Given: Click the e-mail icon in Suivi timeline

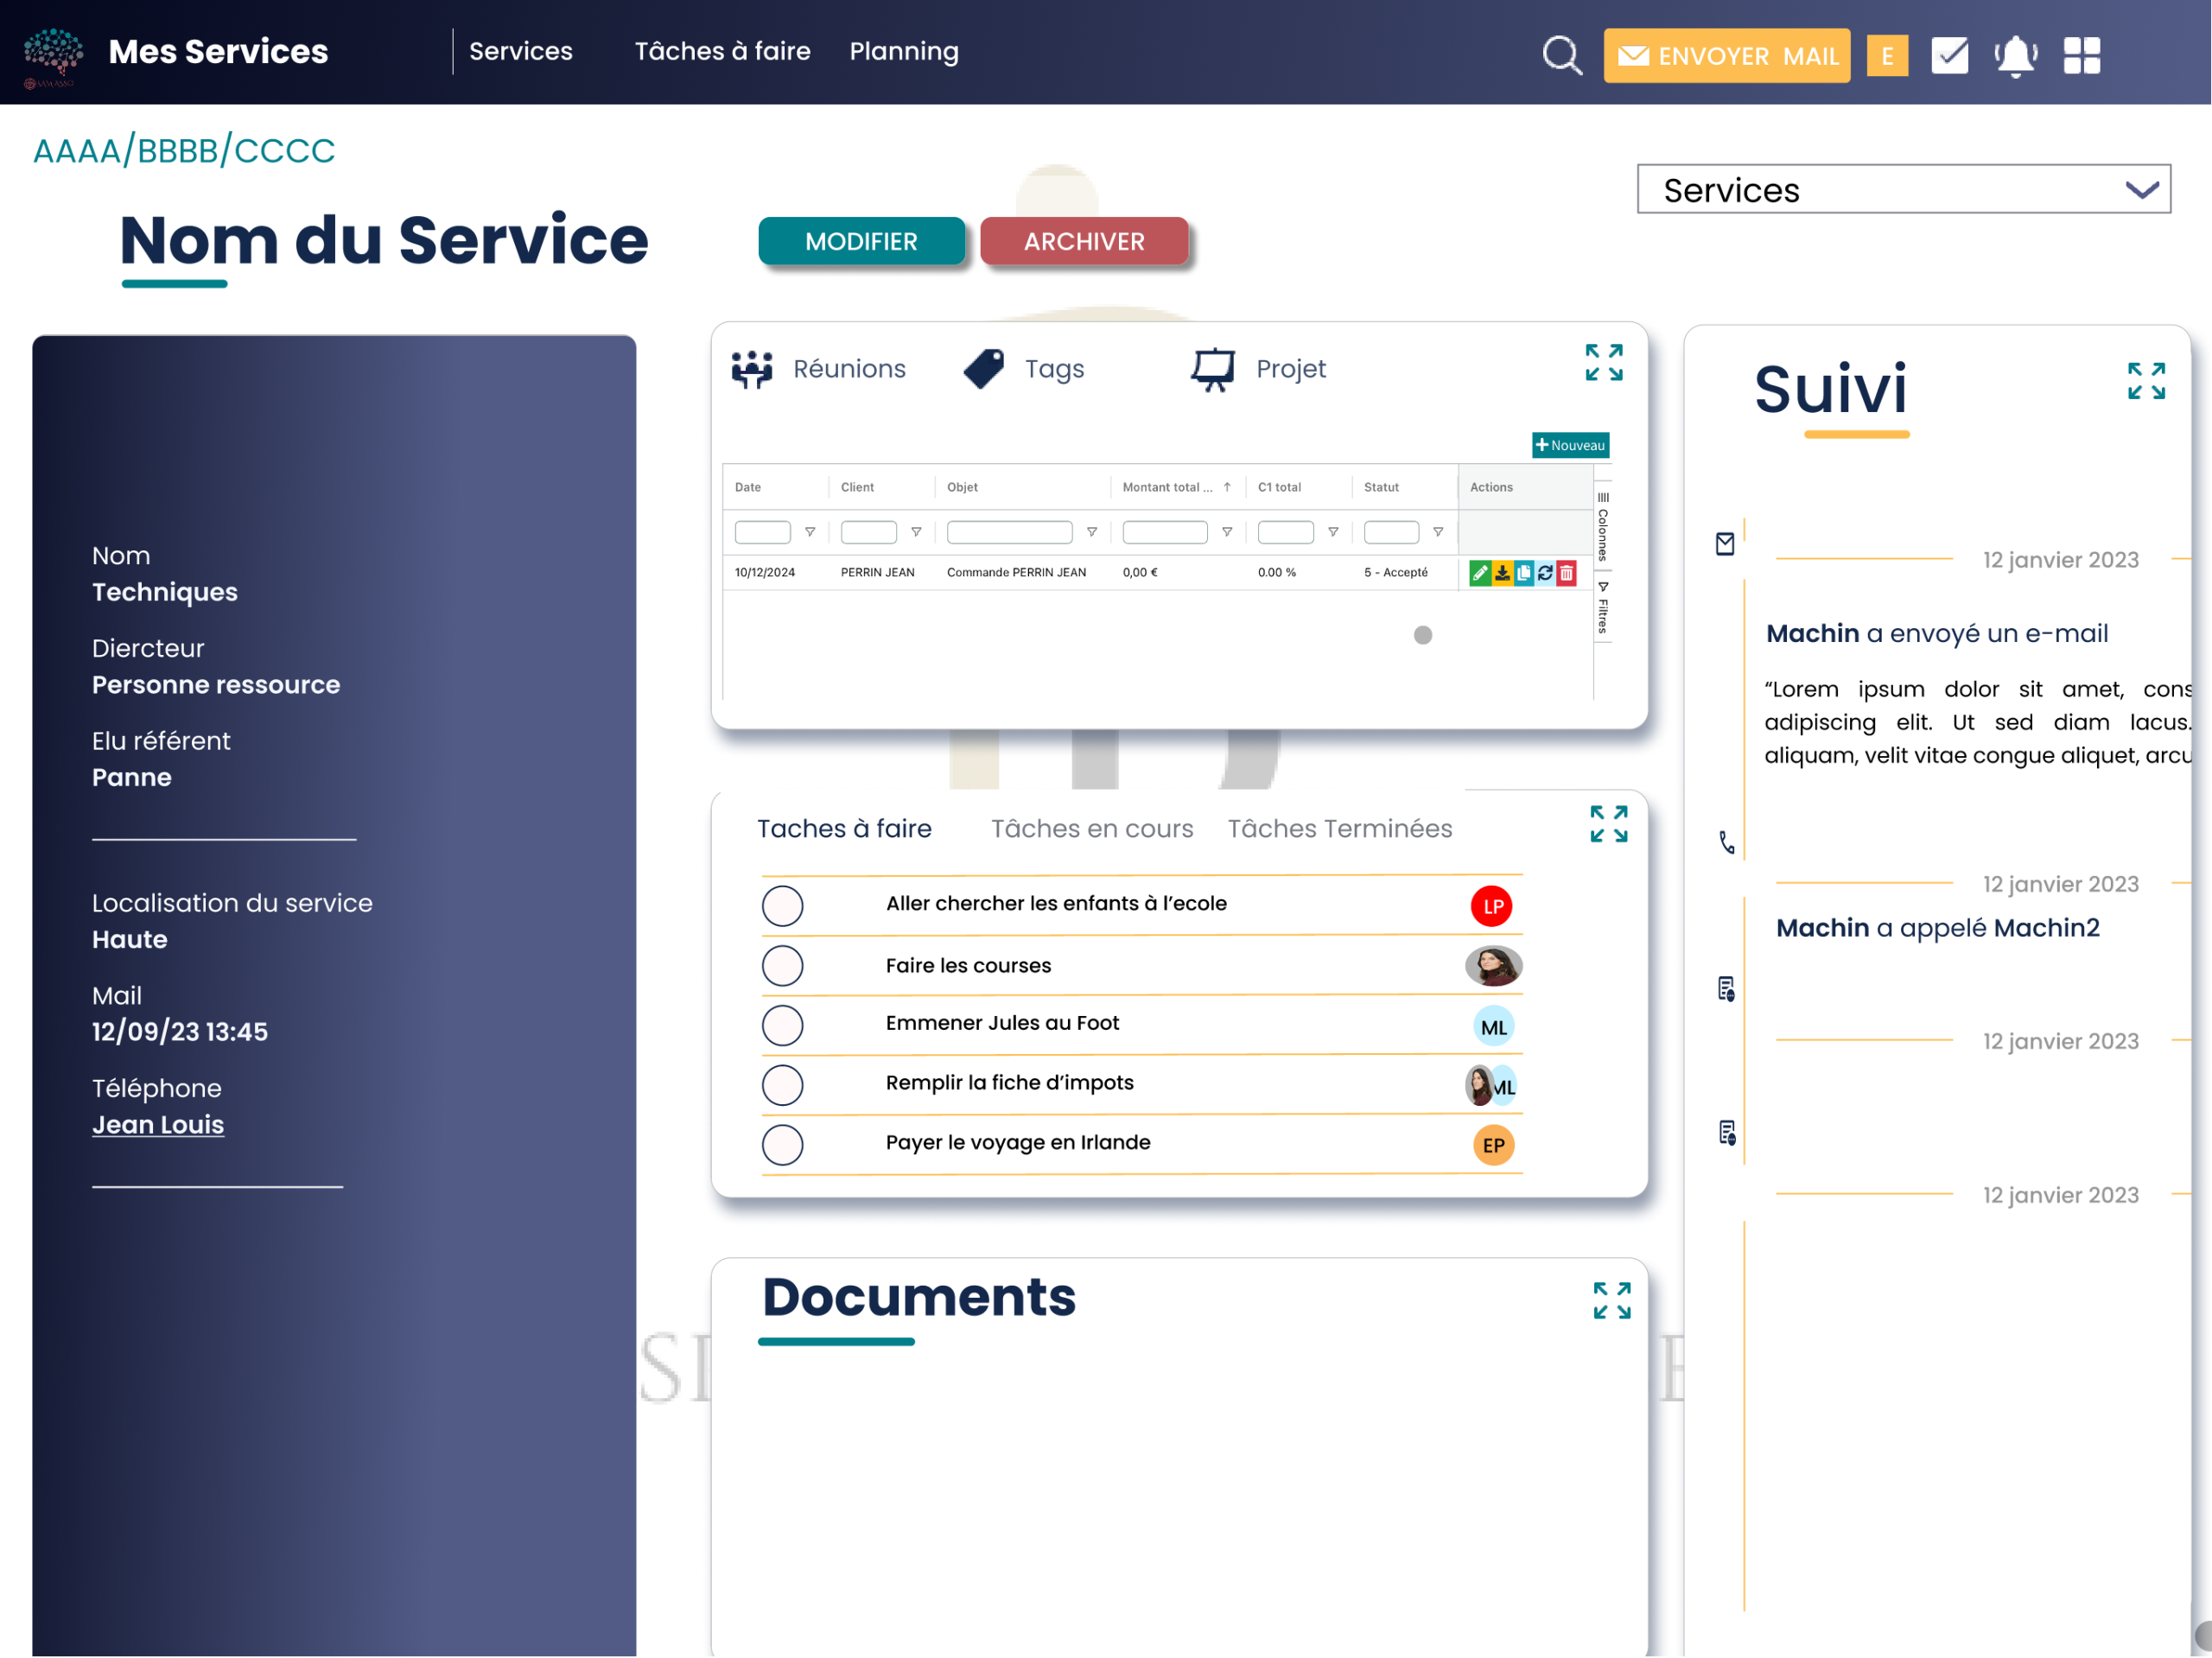Looking at the screenshot, I should point(1725,543).
